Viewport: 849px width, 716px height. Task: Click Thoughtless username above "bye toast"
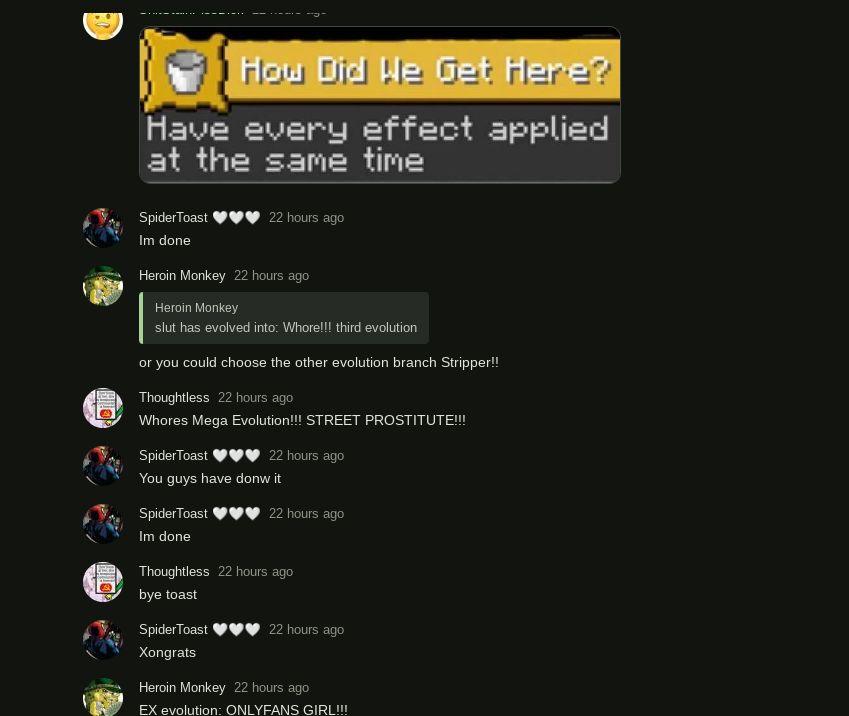coord(174,572)
